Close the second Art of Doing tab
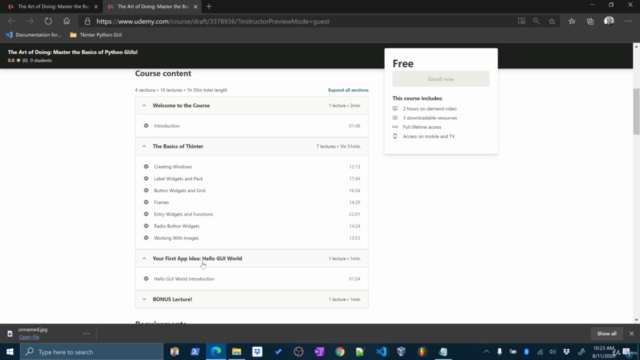The width and height of the screenshot is (640, 360). click(196, 7)
